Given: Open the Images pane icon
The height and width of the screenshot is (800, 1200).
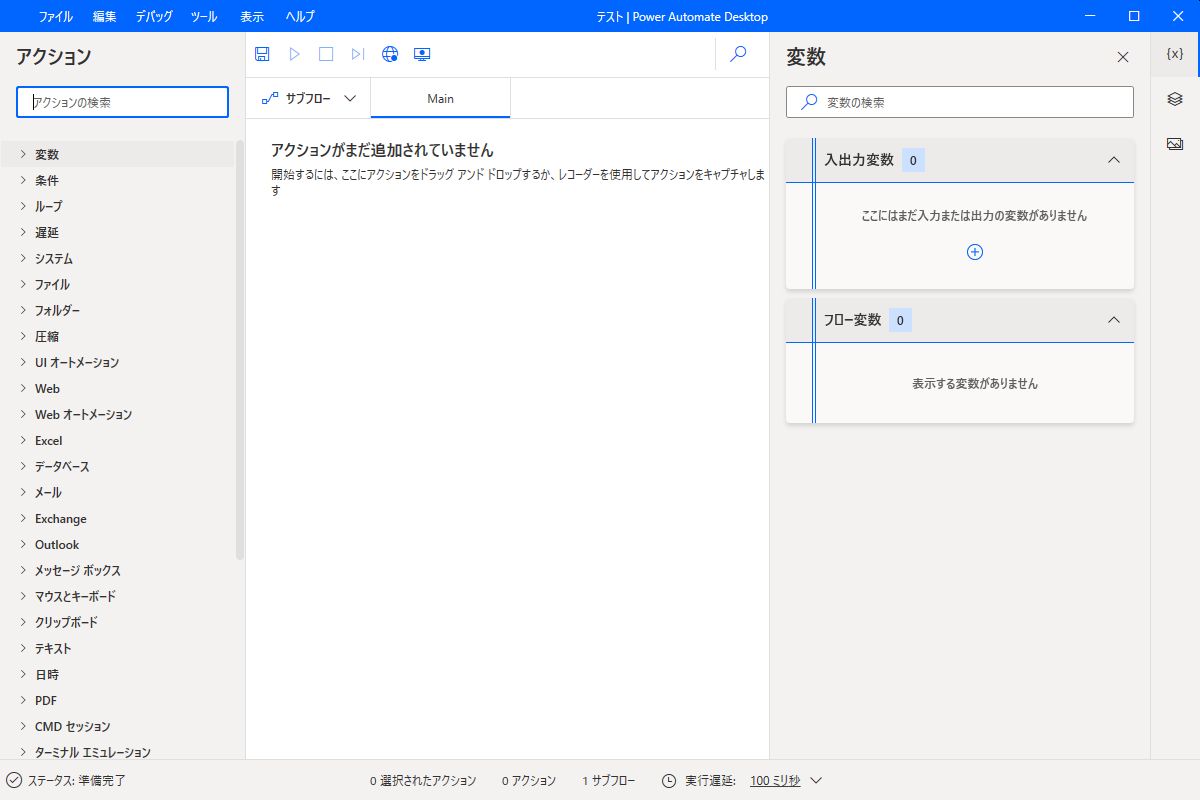Looking at the screenshot, I should pyautogui.click(x=1175, y=144).
